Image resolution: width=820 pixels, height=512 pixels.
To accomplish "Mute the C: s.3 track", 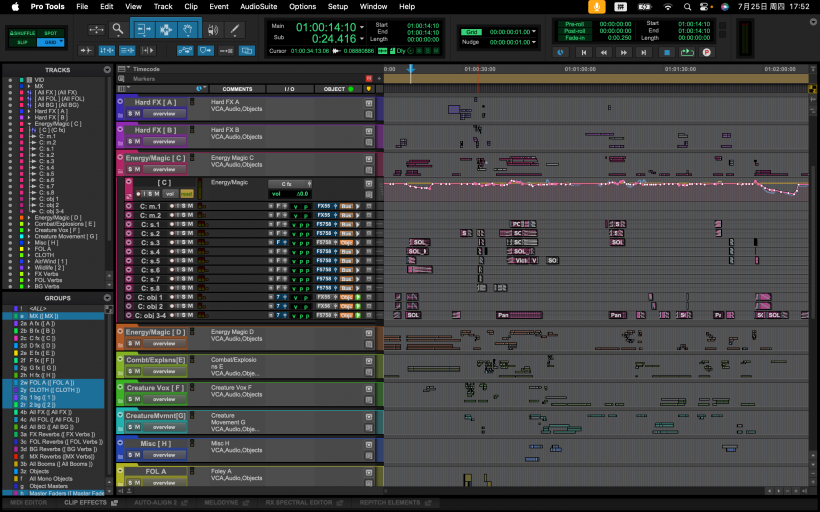I will pyautogui.click(x=190, y=242).
